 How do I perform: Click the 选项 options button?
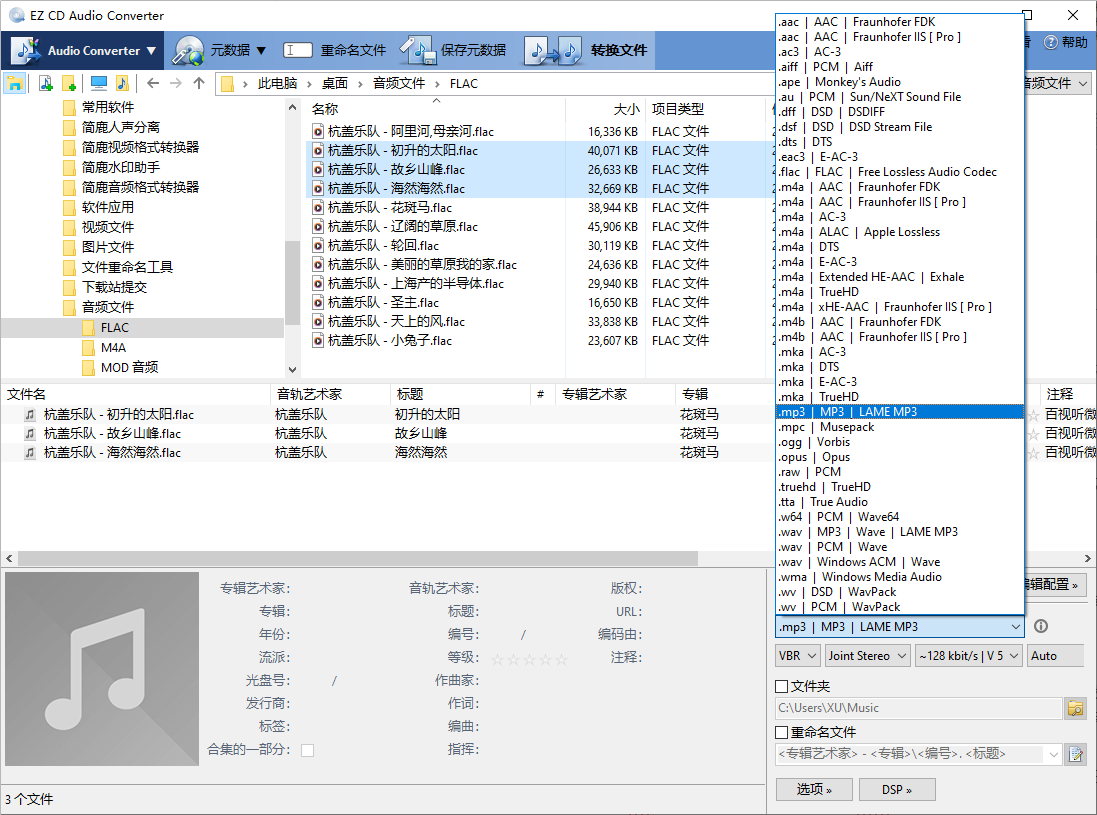coord(813,788)
